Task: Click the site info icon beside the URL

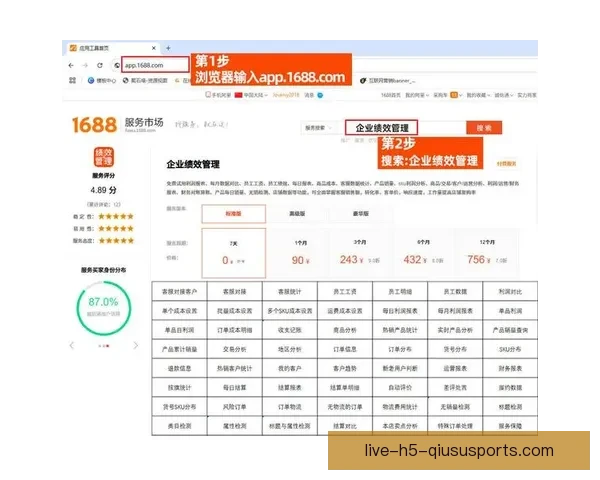Action: pos(117,65)
